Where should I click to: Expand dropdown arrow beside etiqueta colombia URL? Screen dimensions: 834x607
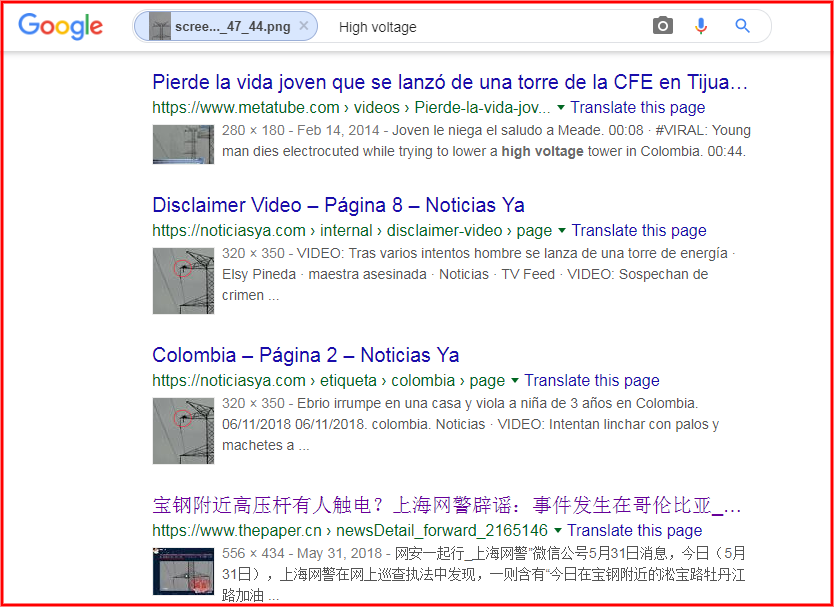tap(515, 381)
